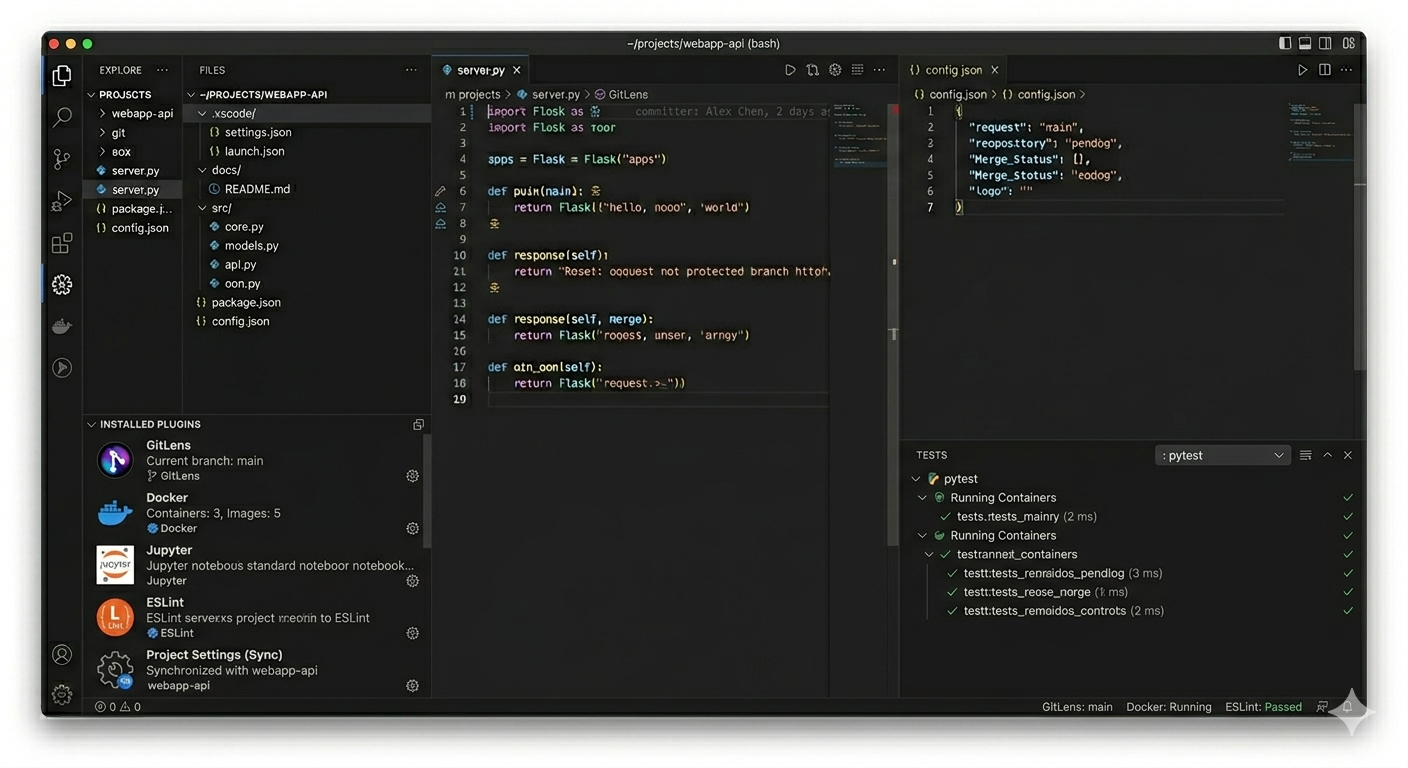Open Docker plugin settings gear
This screenshot has width=1408, height=768.
412,528
